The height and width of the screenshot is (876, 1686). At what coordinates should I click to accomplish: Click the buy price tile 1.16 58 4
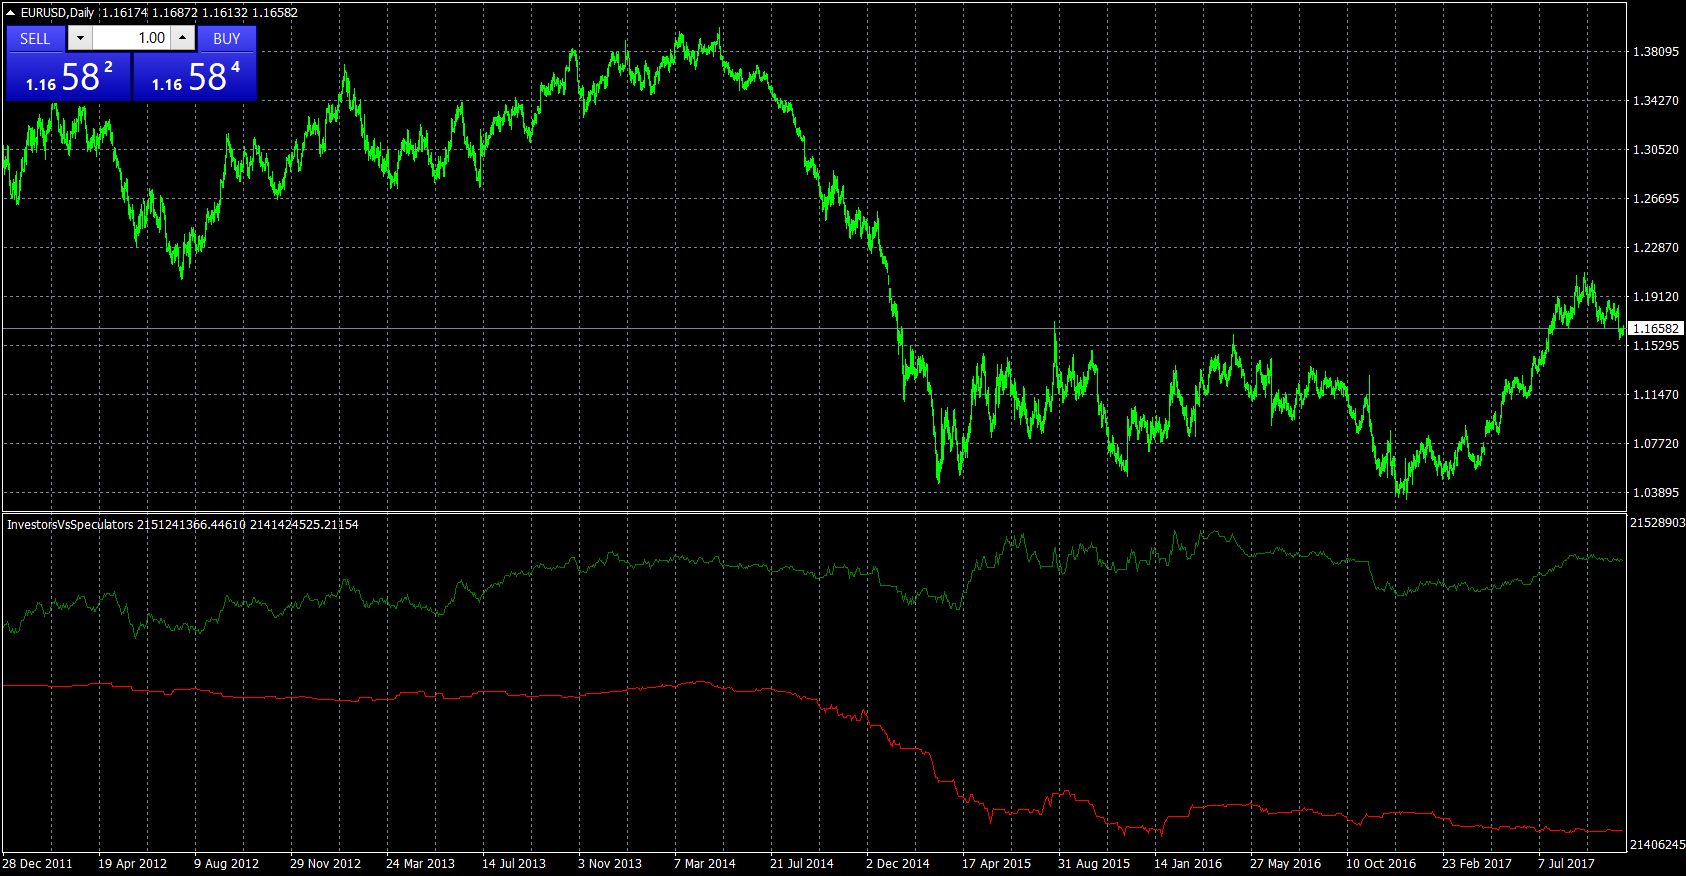[195, 77]
